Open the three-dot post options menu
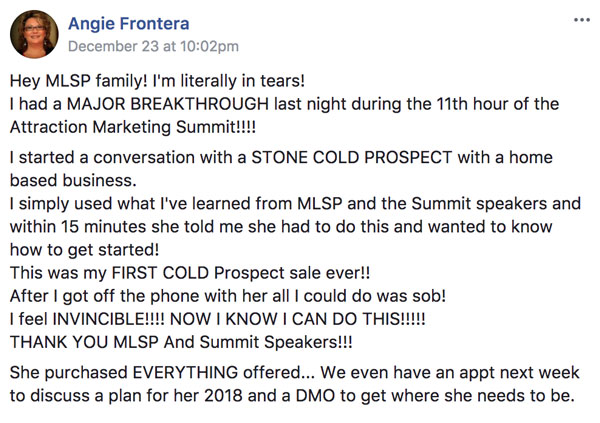Image resolution: width=600 pixels, height=423 pixels. (x=582, y=20)
